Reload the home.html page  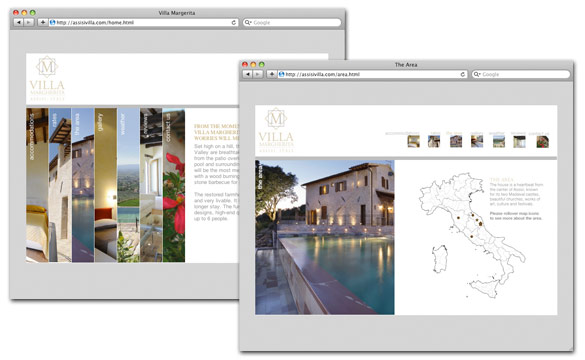tap(234, 22)
